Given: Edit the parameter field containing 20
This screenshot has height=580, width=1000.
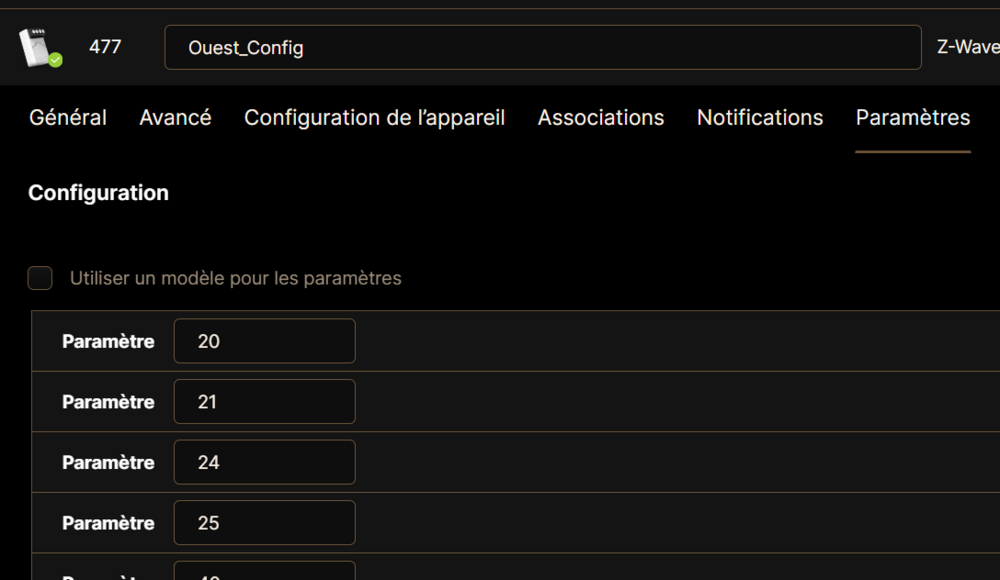Looking at the screenshot, I should pyautogui.click(x=265, y=341).
